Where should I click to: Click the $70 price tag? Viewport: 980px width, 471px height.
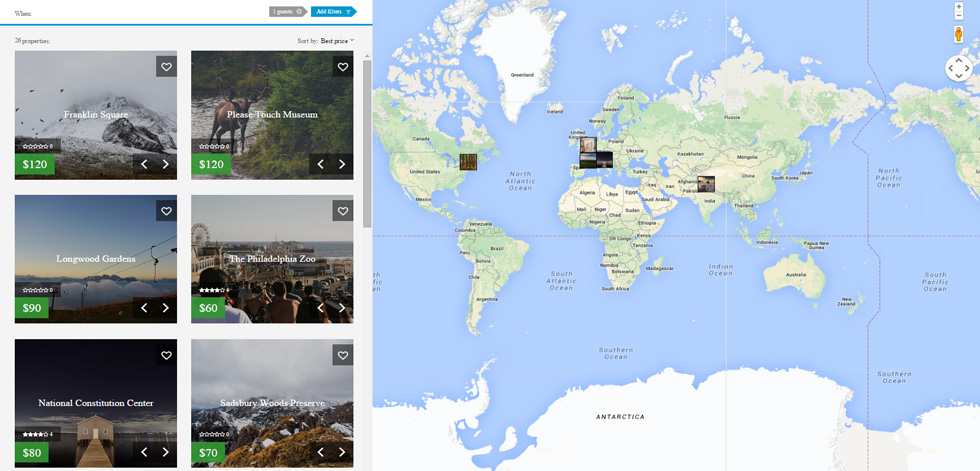(208, 452)
